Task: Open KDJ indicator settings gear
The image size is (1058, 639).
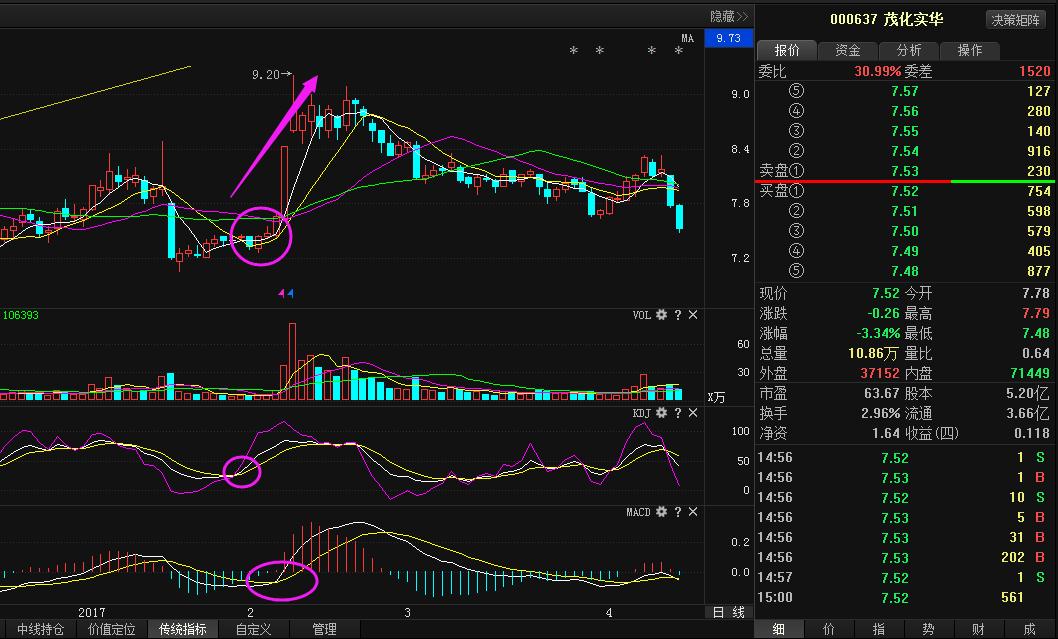Action: pyautogui.click(x=661, y=413)
